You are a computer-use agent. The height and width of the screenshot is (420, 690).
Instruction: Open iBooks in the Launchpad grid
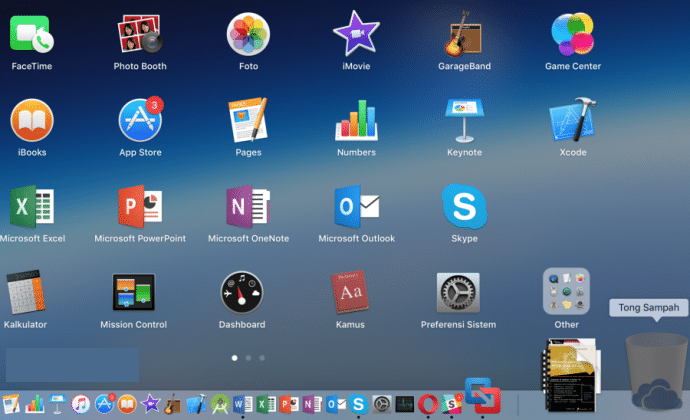[32, 120]
